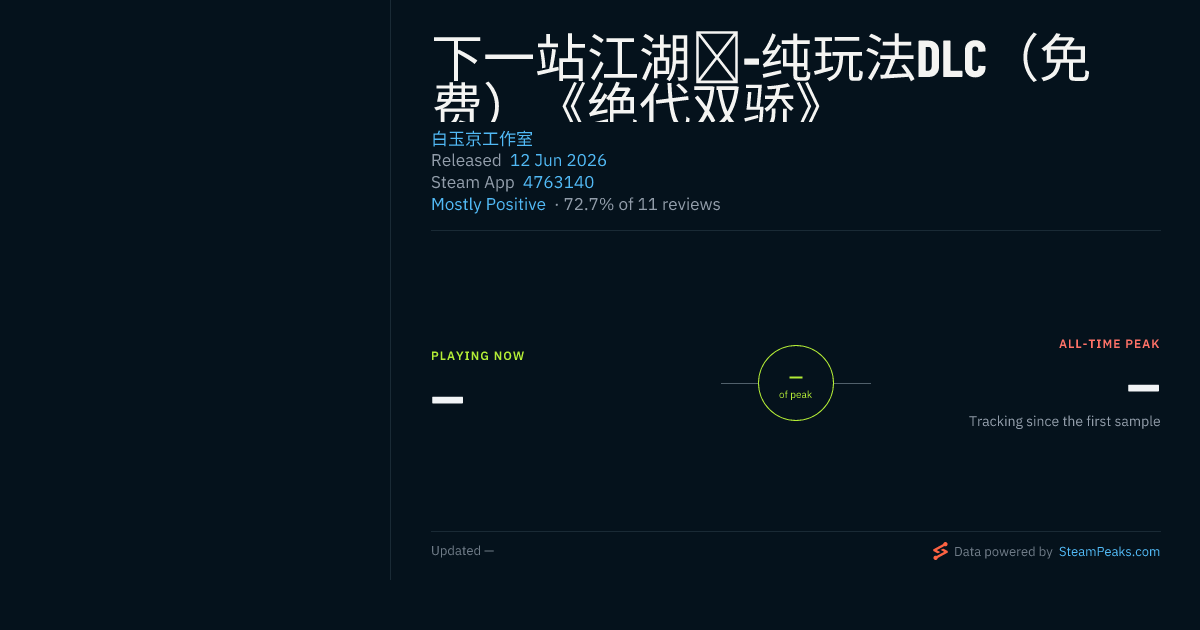Click the 'Released' field label

(466, 160)
